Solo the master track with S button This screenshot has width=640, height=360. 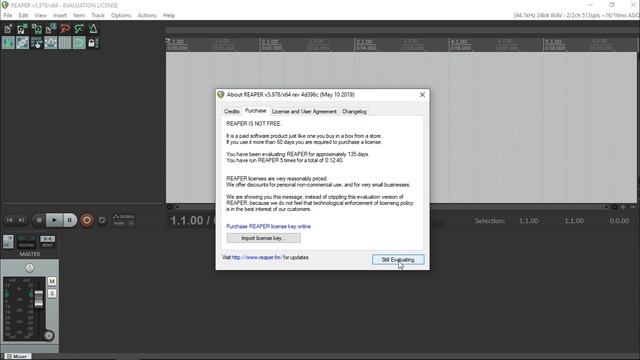coord(52,293)
